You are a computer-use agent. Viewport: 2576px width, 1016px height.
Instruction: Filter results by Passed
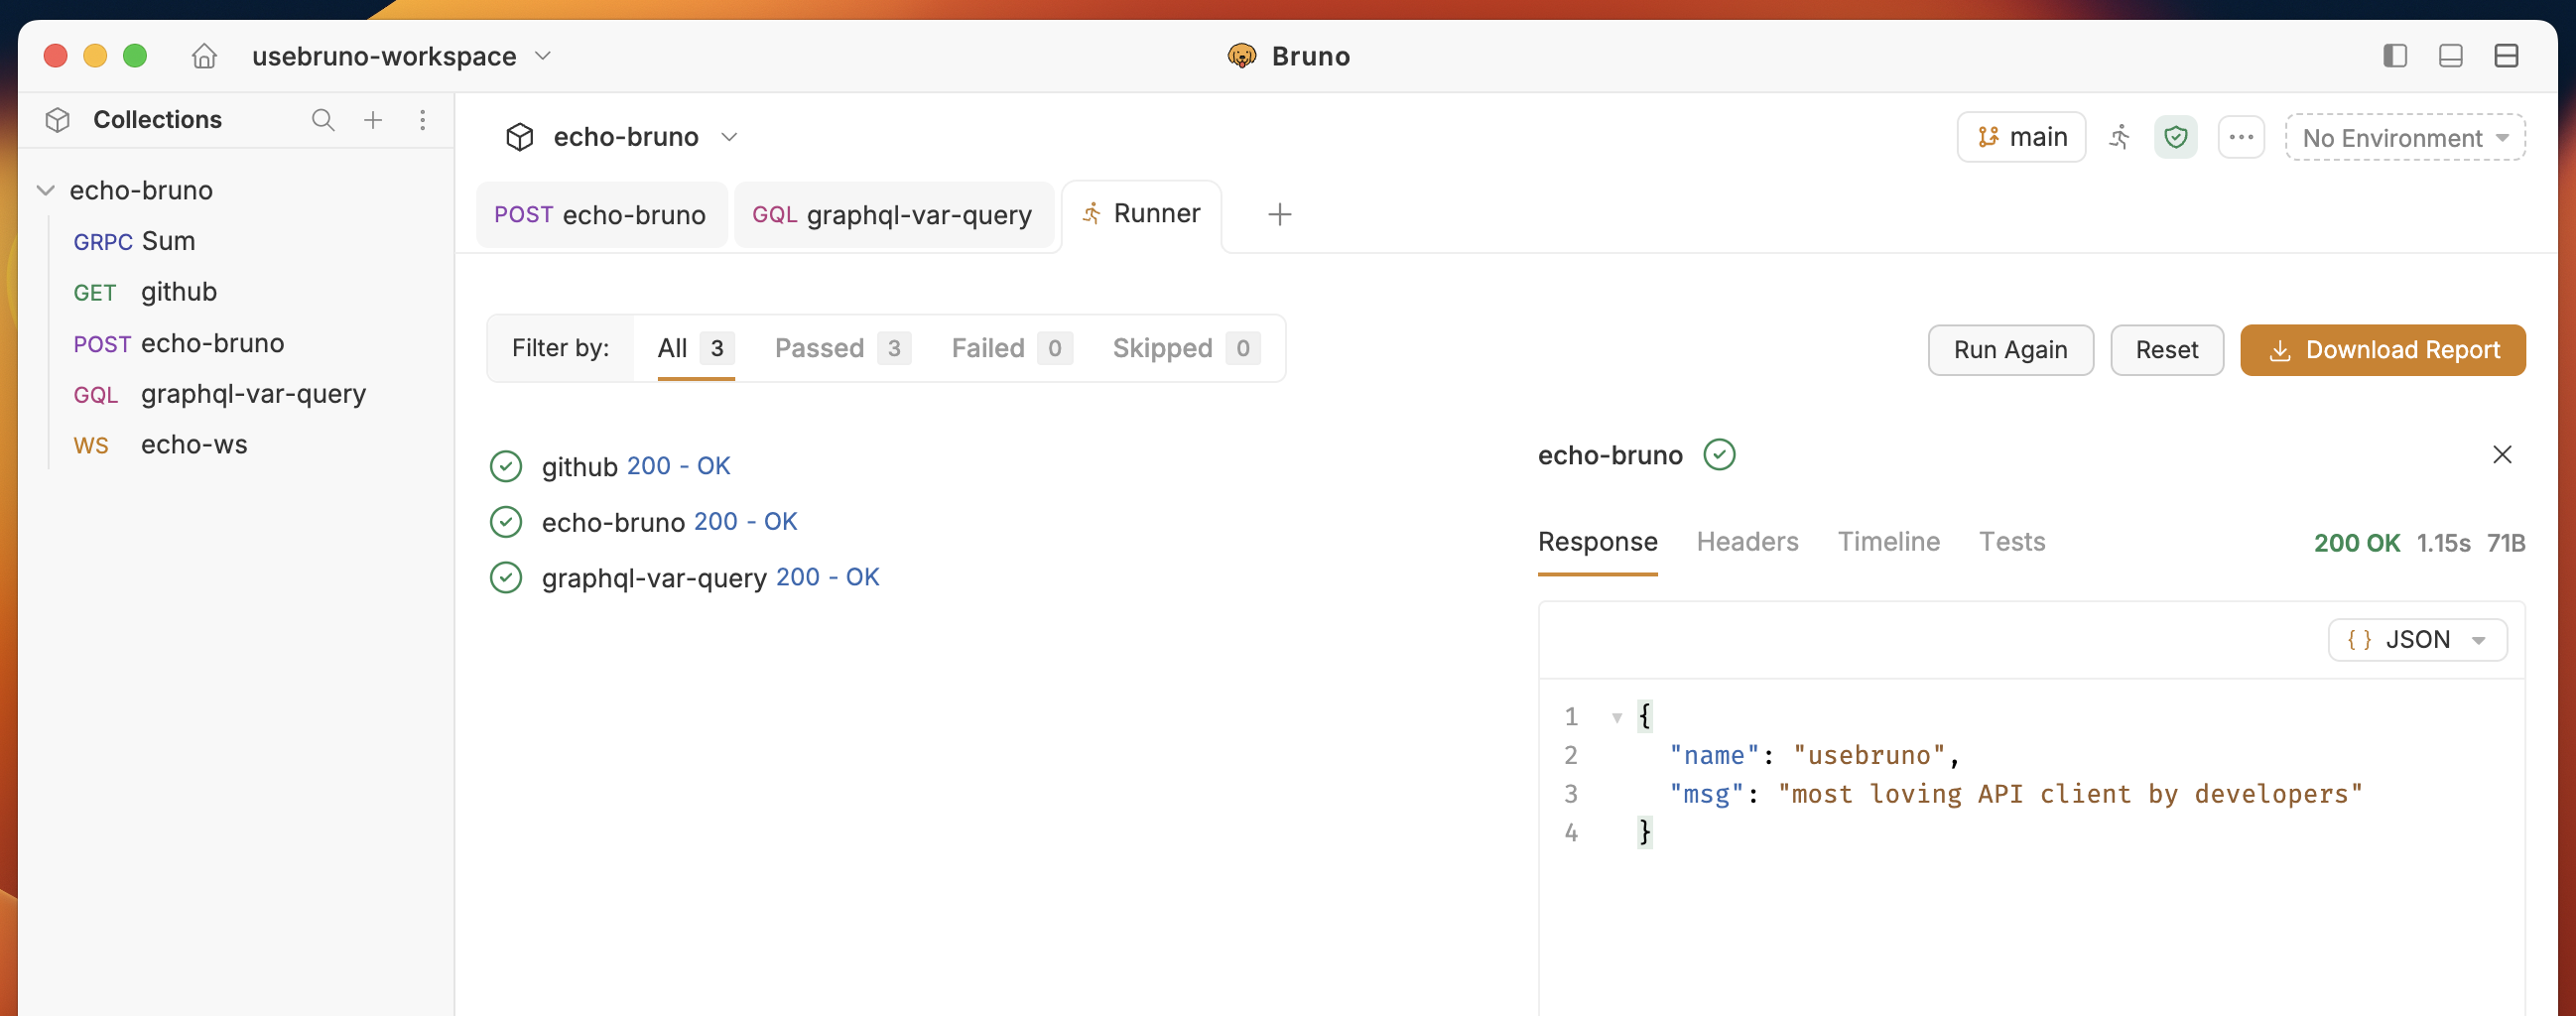tap(842, 348)
